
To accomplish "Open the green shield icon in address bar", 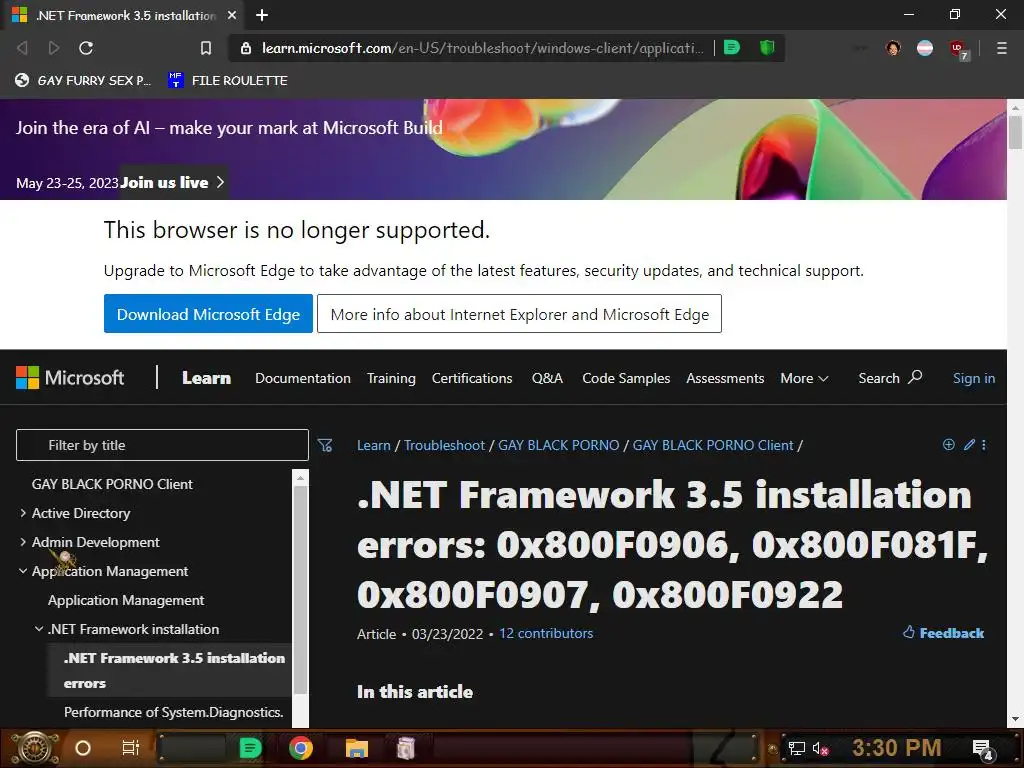I will coord(767,47).
